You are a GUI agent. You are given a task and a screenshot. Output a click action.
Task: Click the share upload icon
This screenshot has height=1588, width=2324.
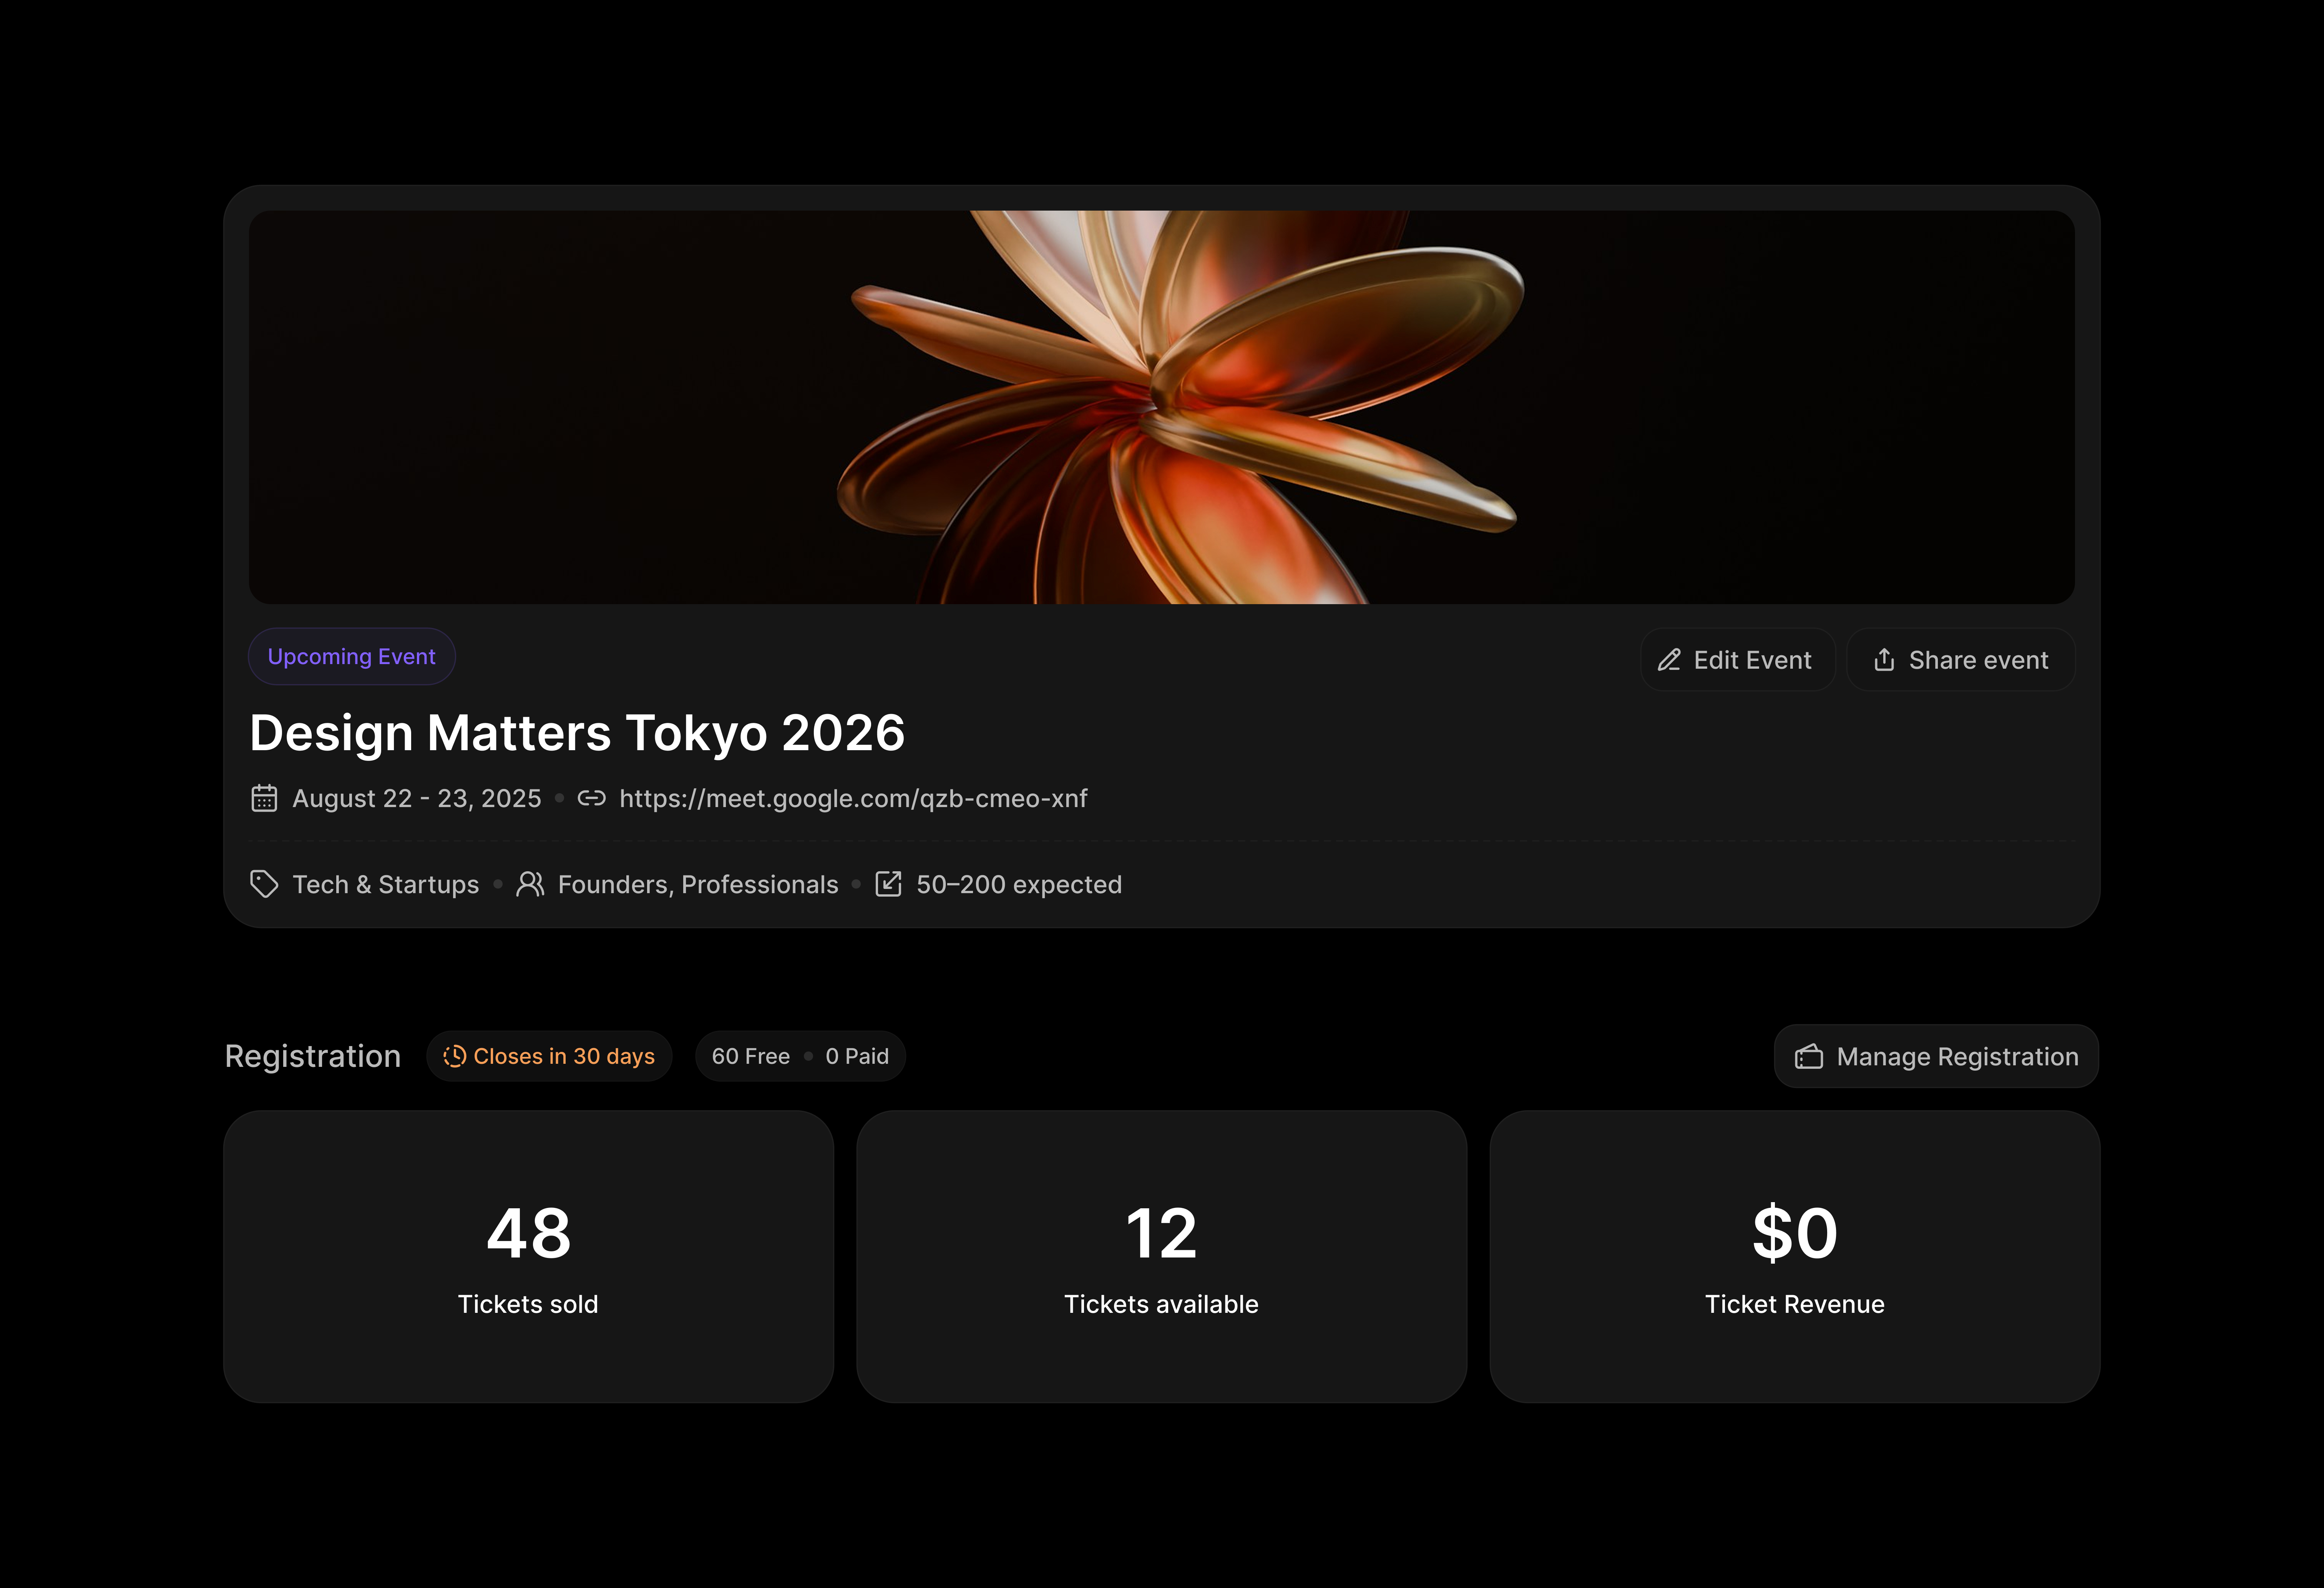(x=1884, y=660)
